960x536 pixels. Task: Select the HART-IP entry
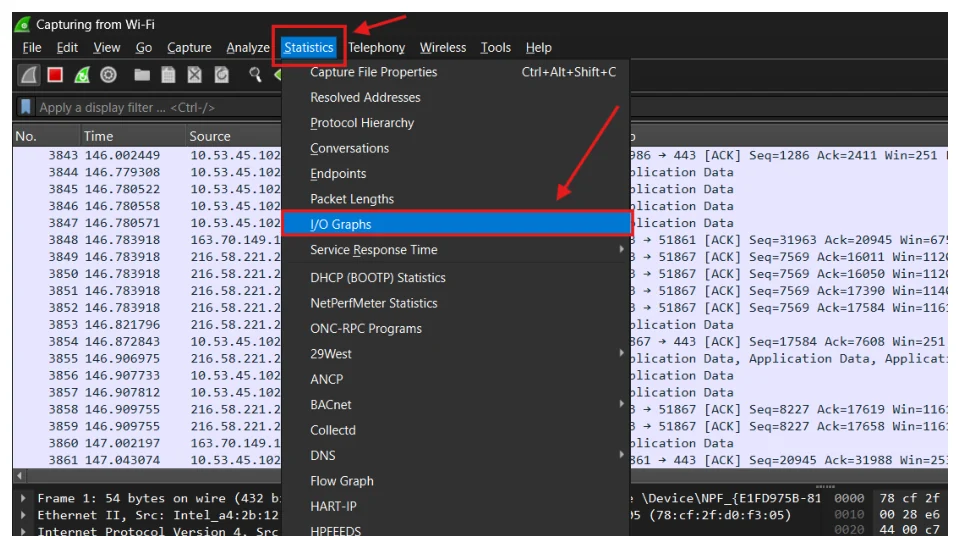point(456,507)
